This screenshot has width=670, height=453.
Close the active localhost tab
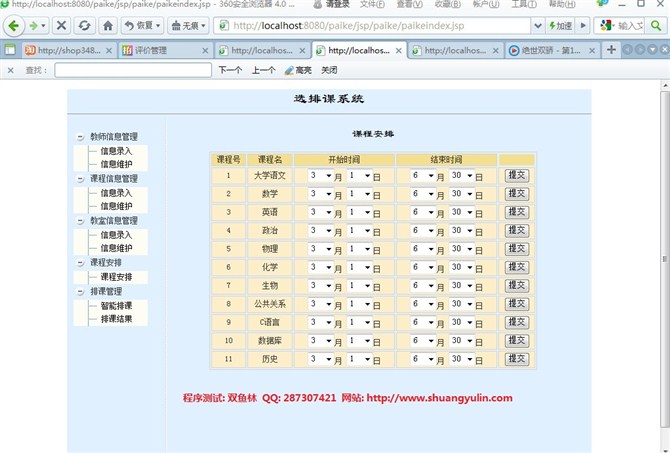coord(398,50)
